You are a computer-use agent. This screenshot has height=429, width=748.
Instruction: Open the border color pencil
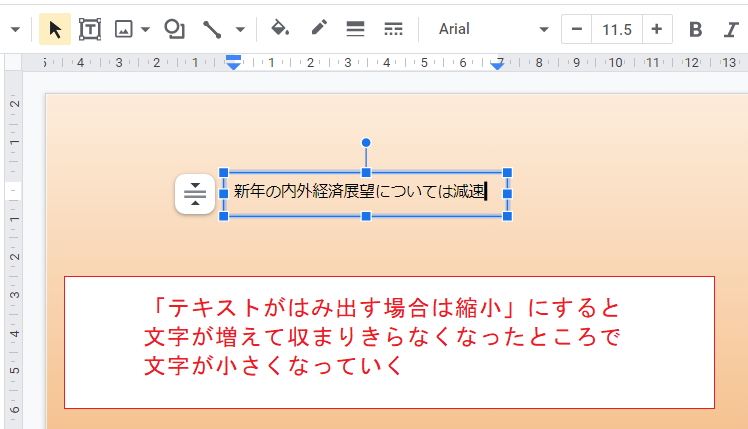[319, 28]
